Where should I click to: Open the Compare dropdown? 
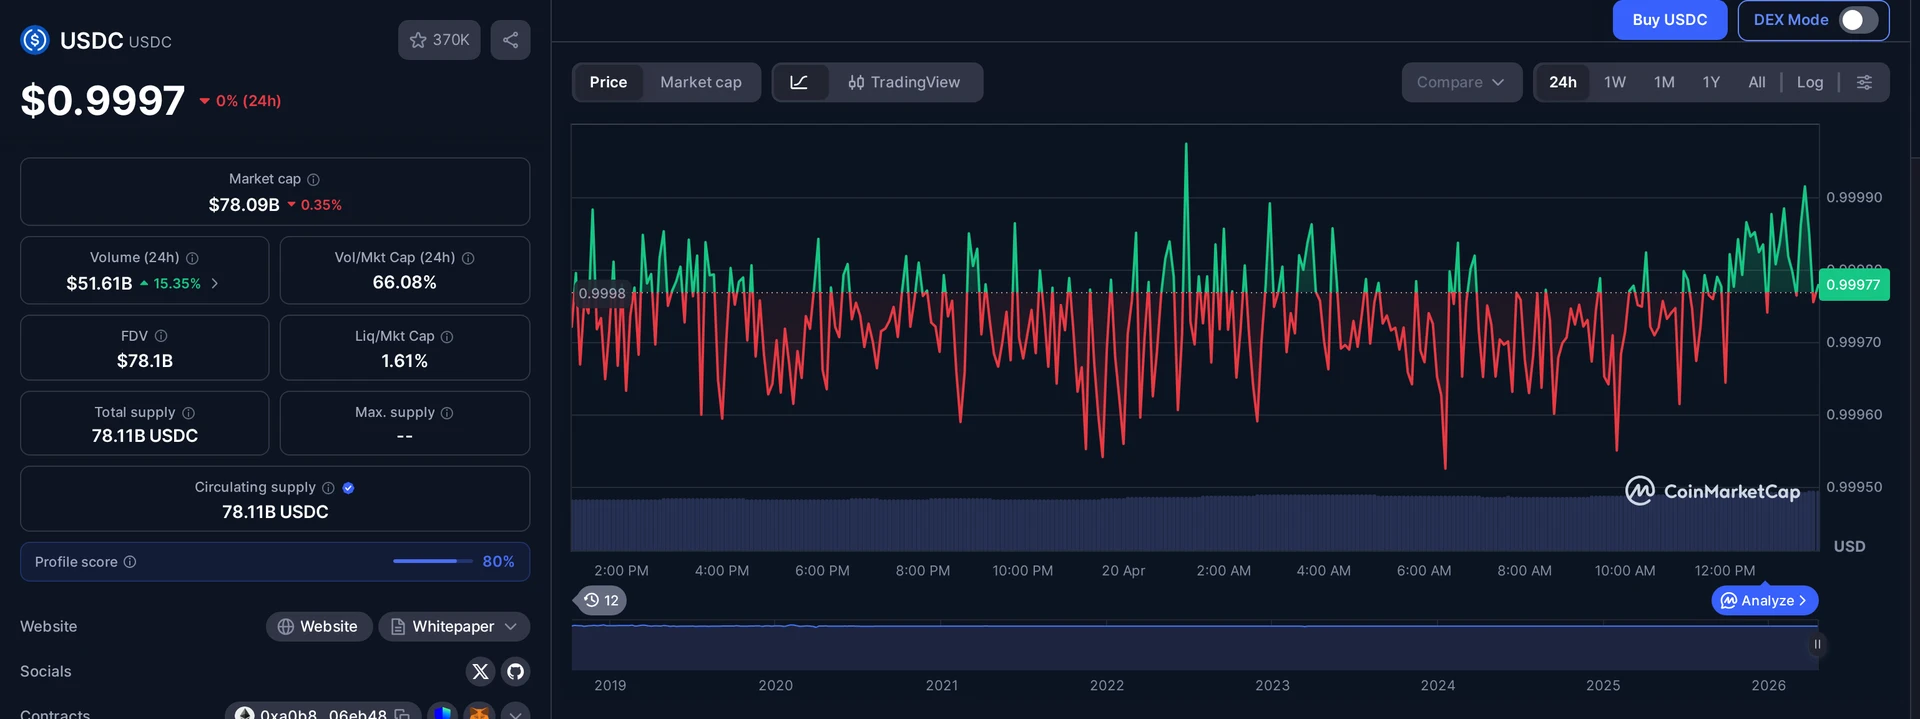coord(1461,82)
